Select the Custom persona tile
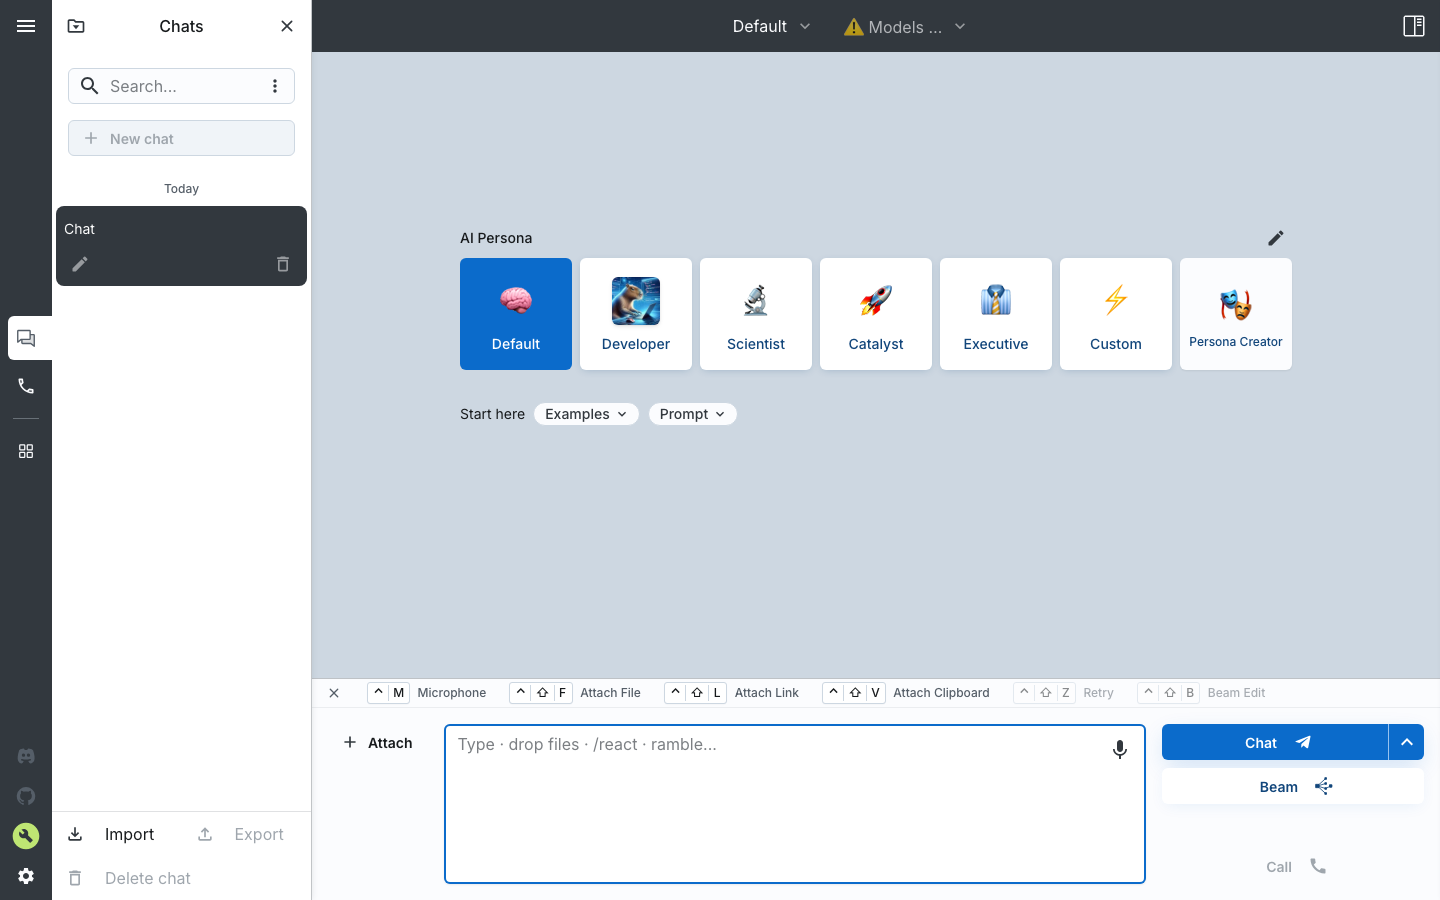This screenshot has width=1440, height=900. 1116,314
